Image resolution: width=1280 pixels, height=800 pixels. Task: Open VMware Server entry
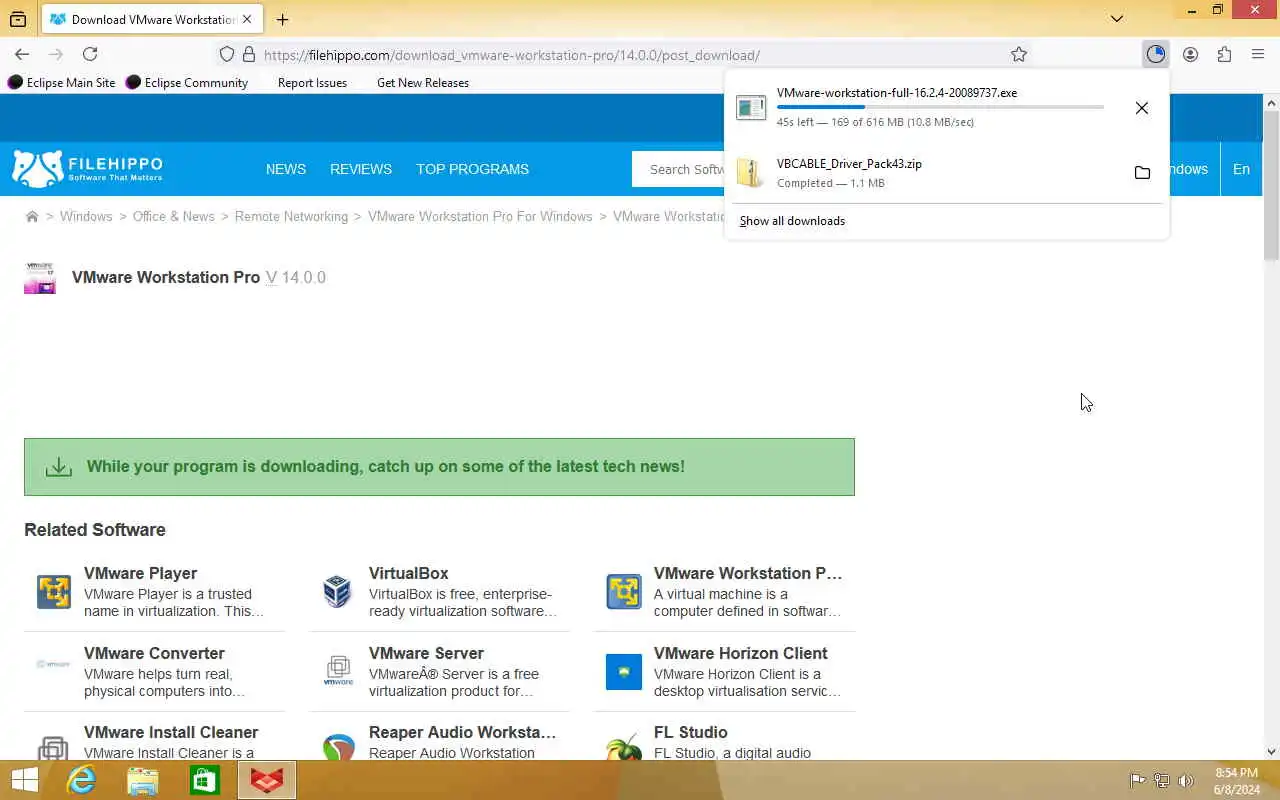click(x=426, y=653)
